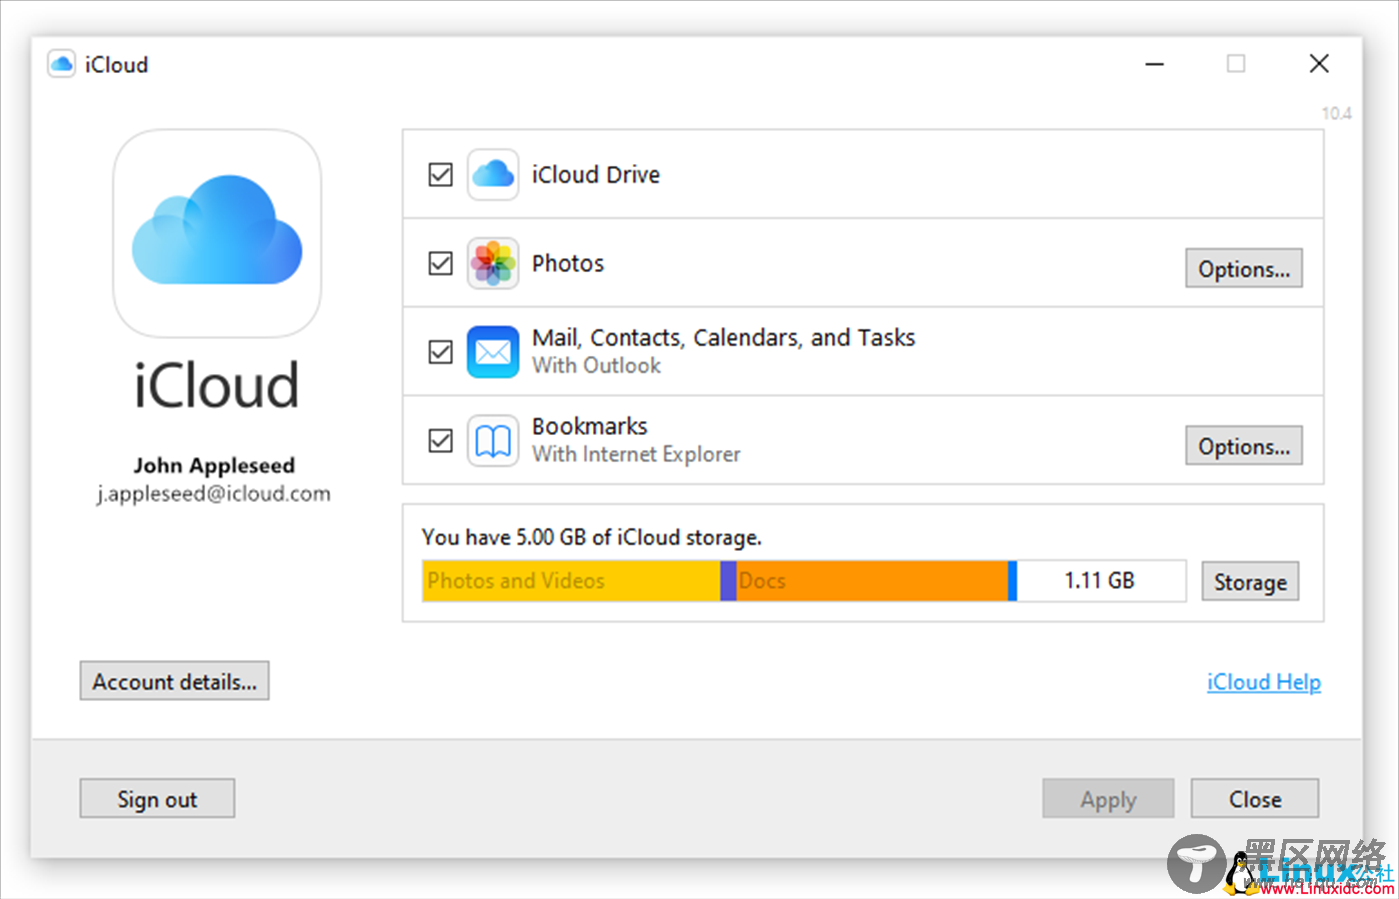
Task: Open Photos Options
Action: (x=1244, y=268)
